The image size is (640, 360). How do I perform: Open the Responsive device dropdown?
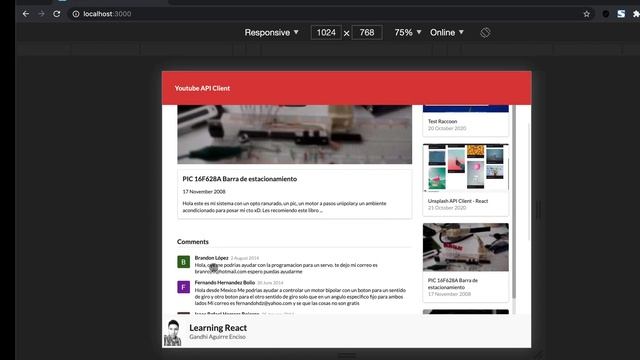[x=271, y=33]
